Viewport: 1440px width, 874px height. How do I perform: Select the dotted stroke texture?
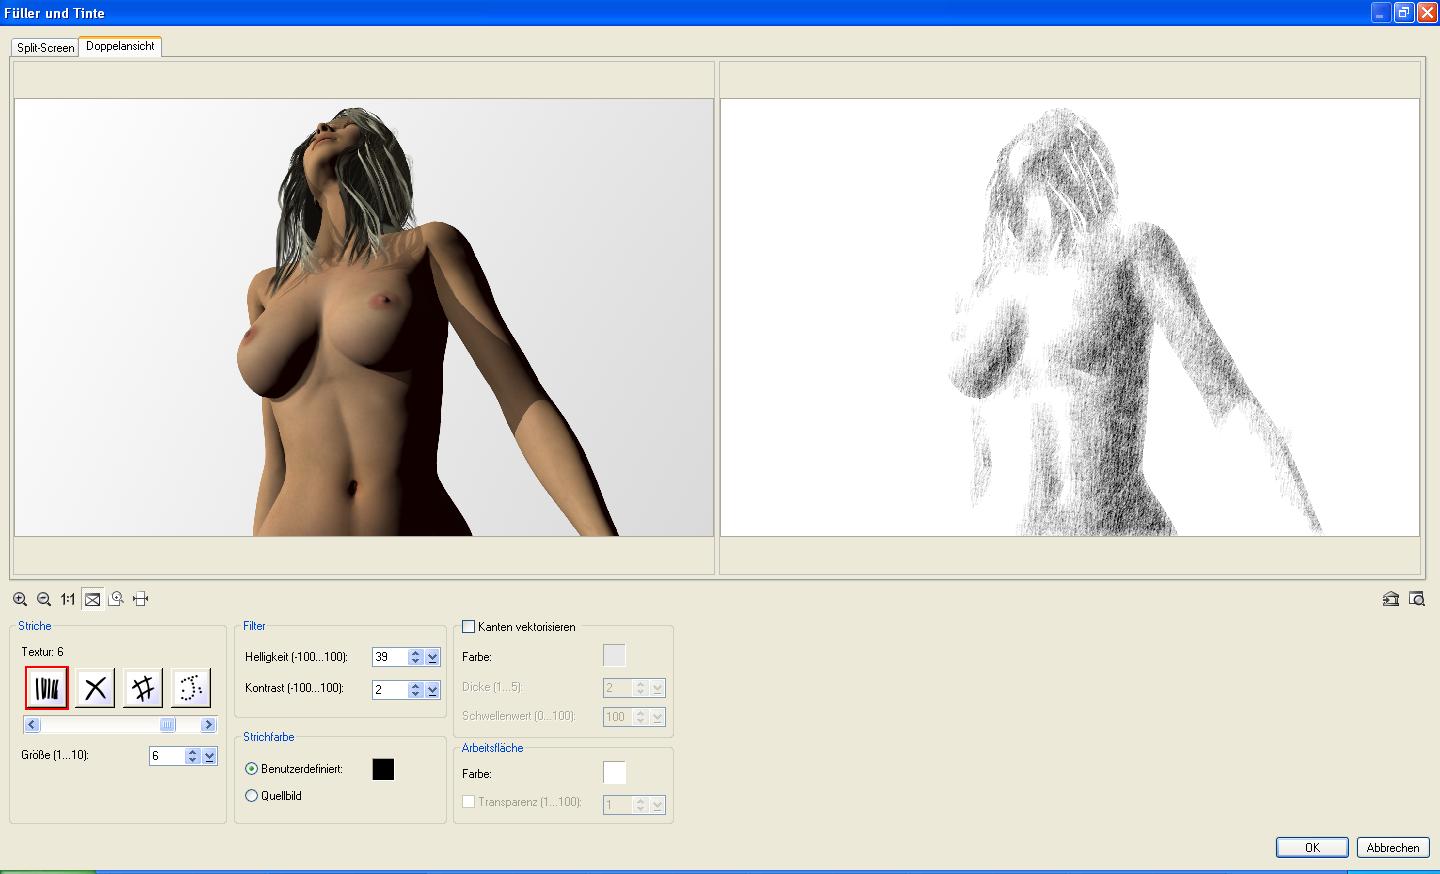191,688
